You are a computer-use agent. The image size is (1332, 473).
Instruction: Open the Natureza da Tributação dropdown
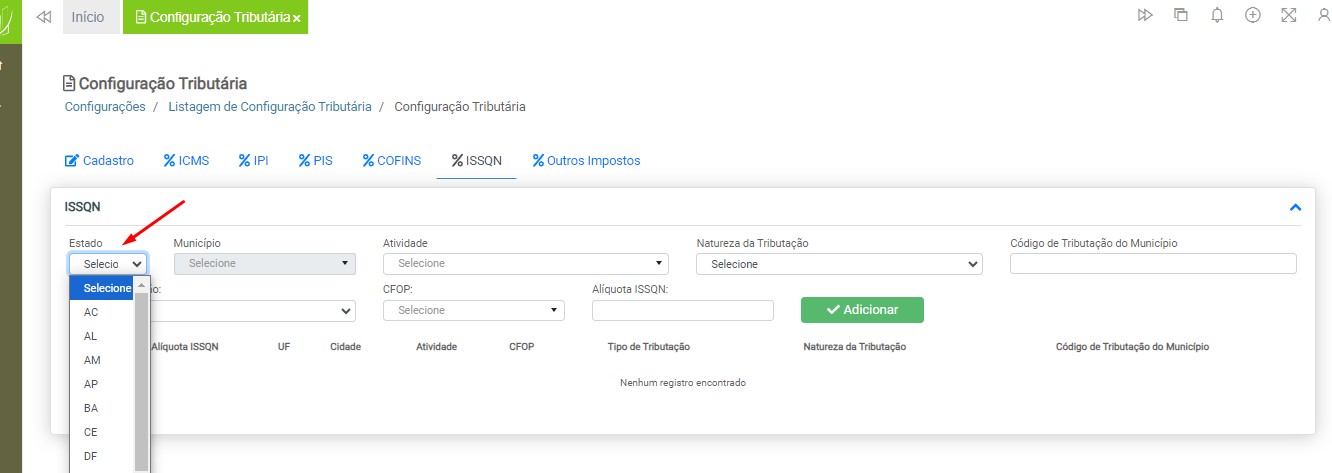[839, 264]
